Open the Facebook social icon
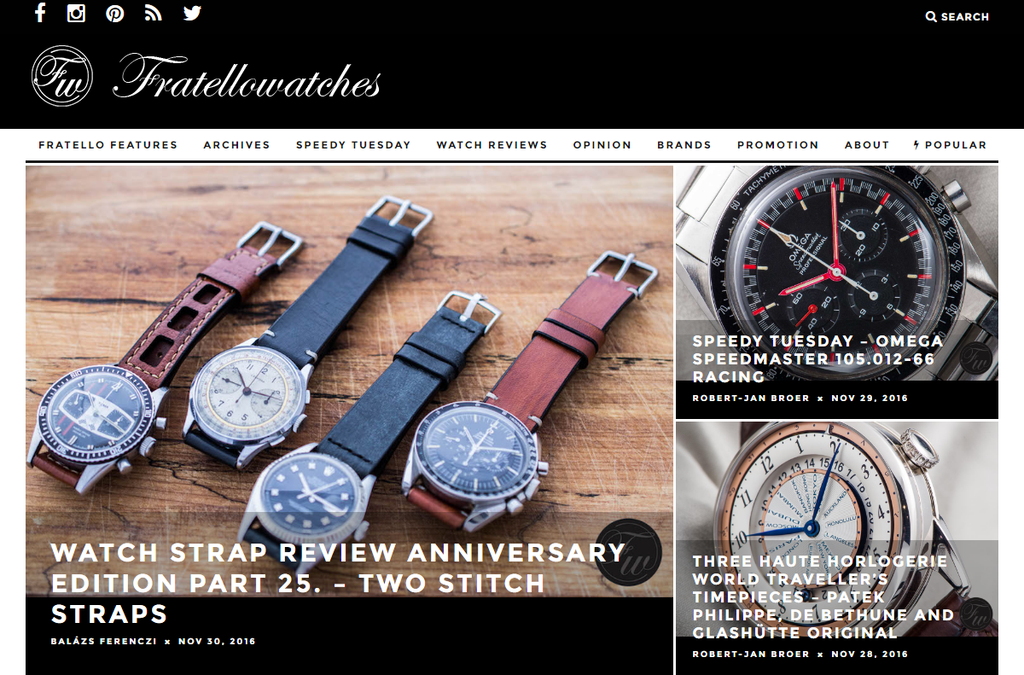The width and height of the screenshot is (1024, 675). click(40, 13)
